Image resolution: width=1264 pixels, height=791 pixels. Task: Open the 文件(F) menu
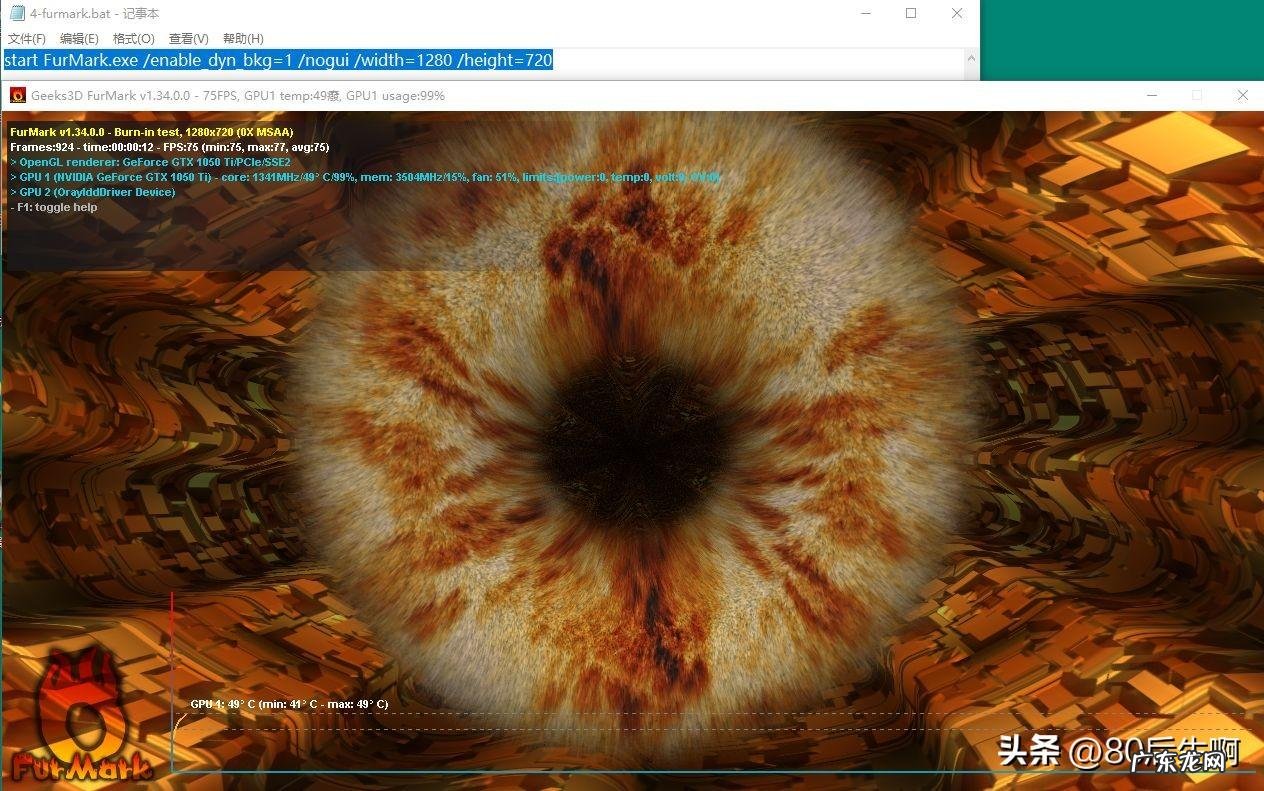27,38
